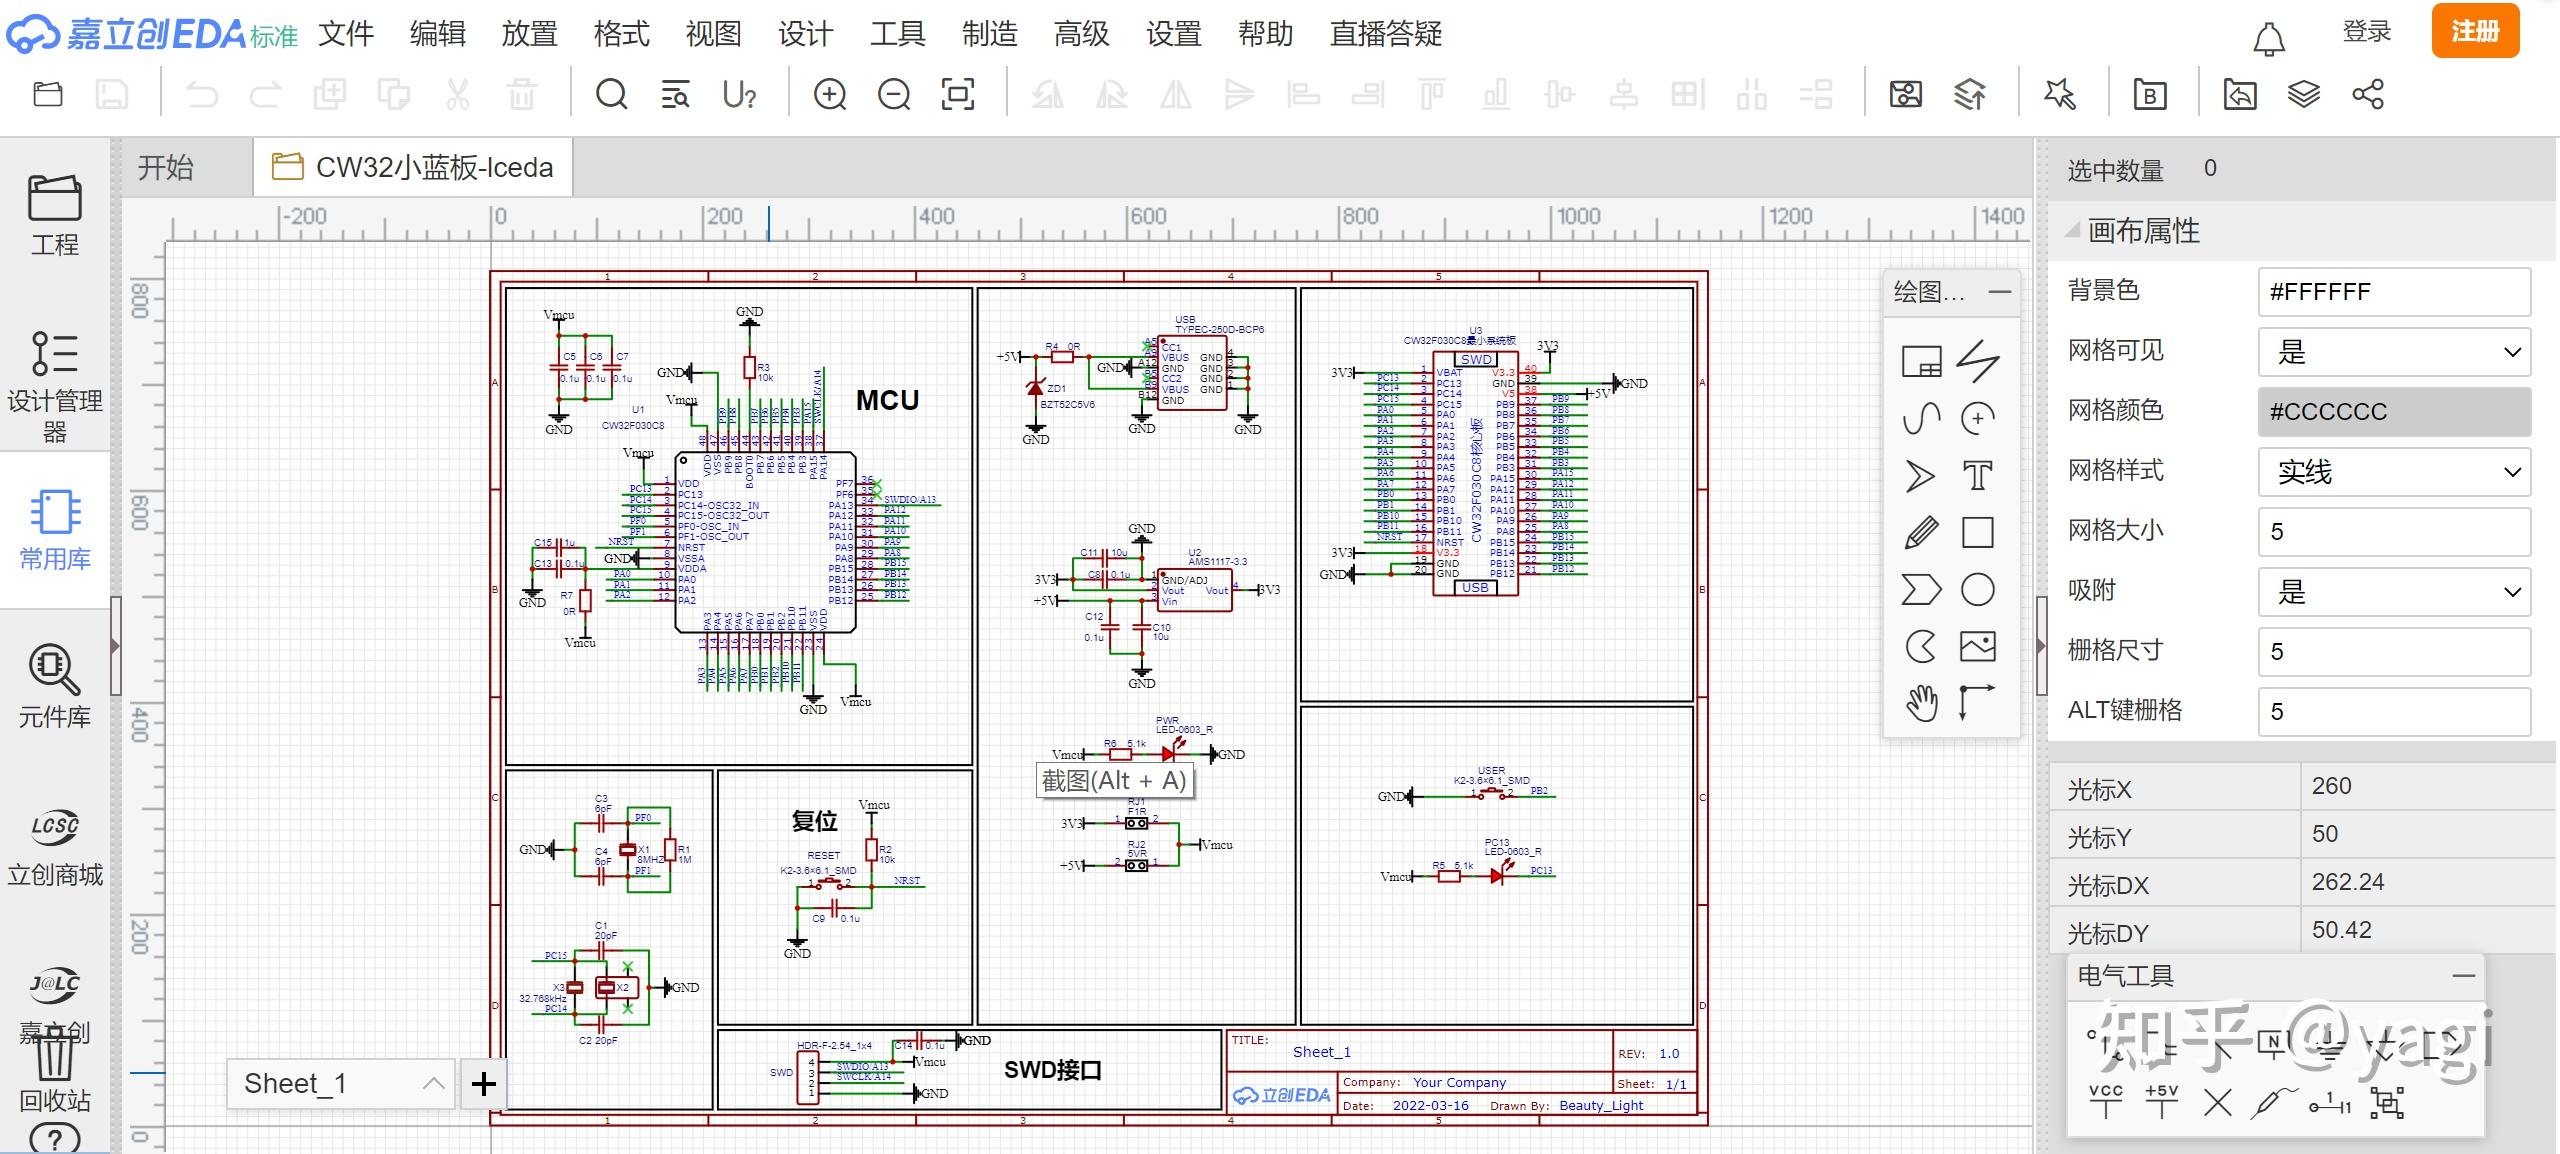
Task: Open the 常用库 common library panel
Action: (x=55, y=530)
